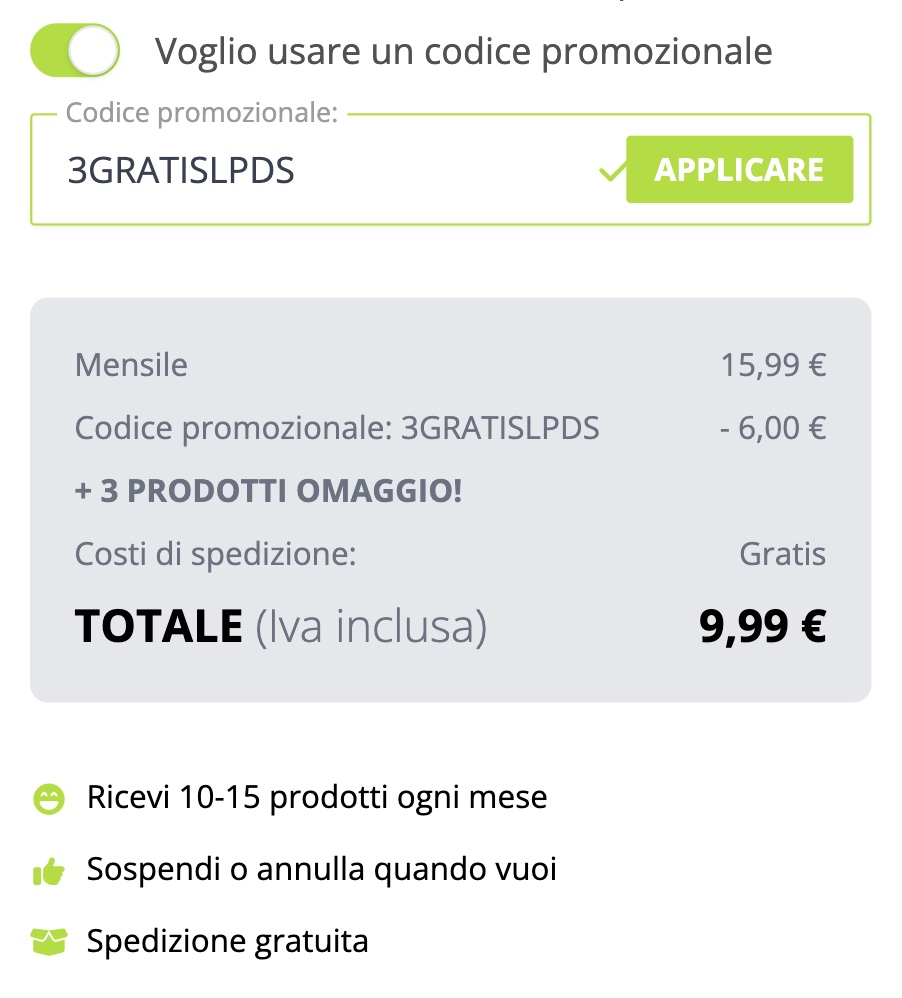Click the thumbs-up icon
The image size is (902, 998).
coord(48,871)
